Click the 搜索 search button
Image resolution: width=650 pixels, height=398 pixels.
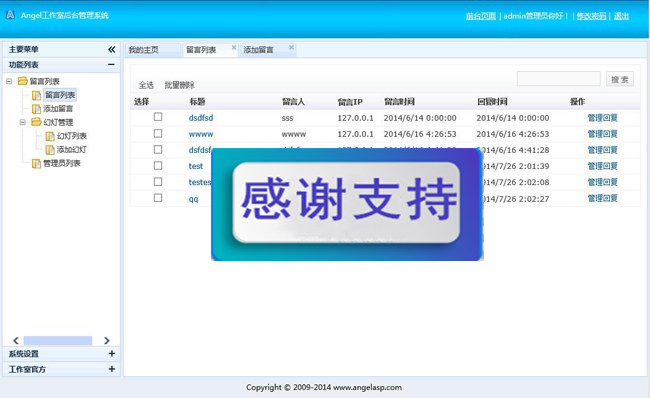coord(620,79)
